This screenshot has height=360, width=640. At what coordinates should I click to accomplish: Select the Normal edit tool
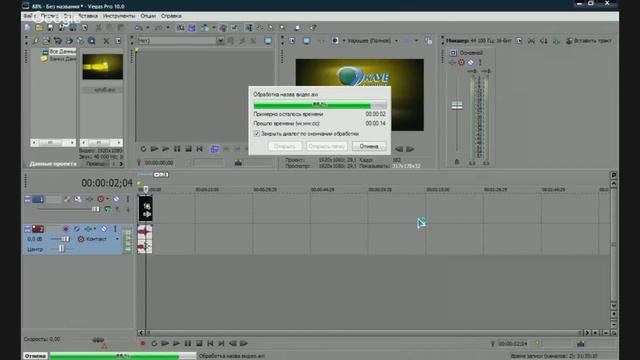click(x=249, y=28)
